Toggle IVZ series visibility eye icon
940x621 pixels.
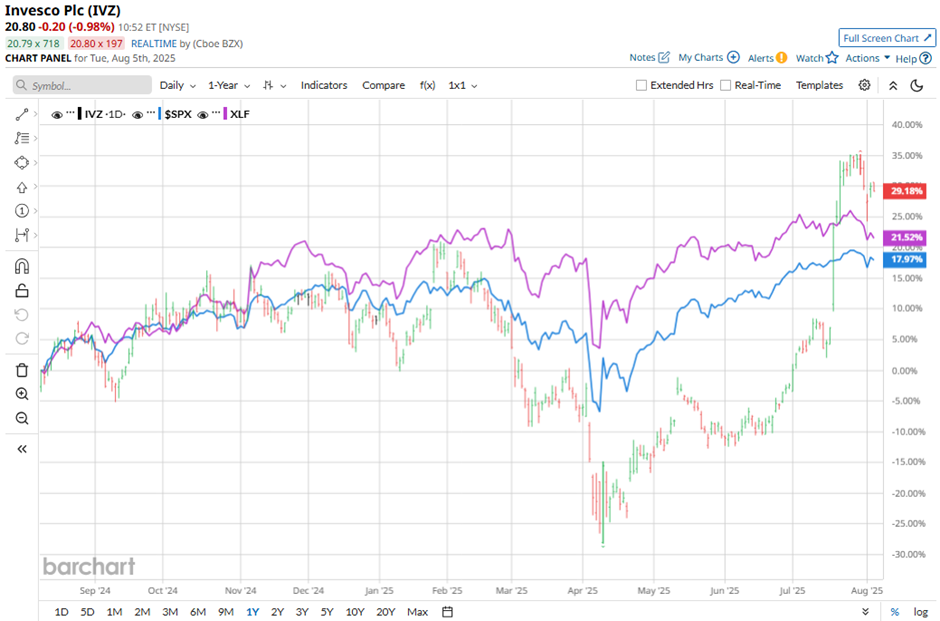pyautogui.click(x=57, y=114)
